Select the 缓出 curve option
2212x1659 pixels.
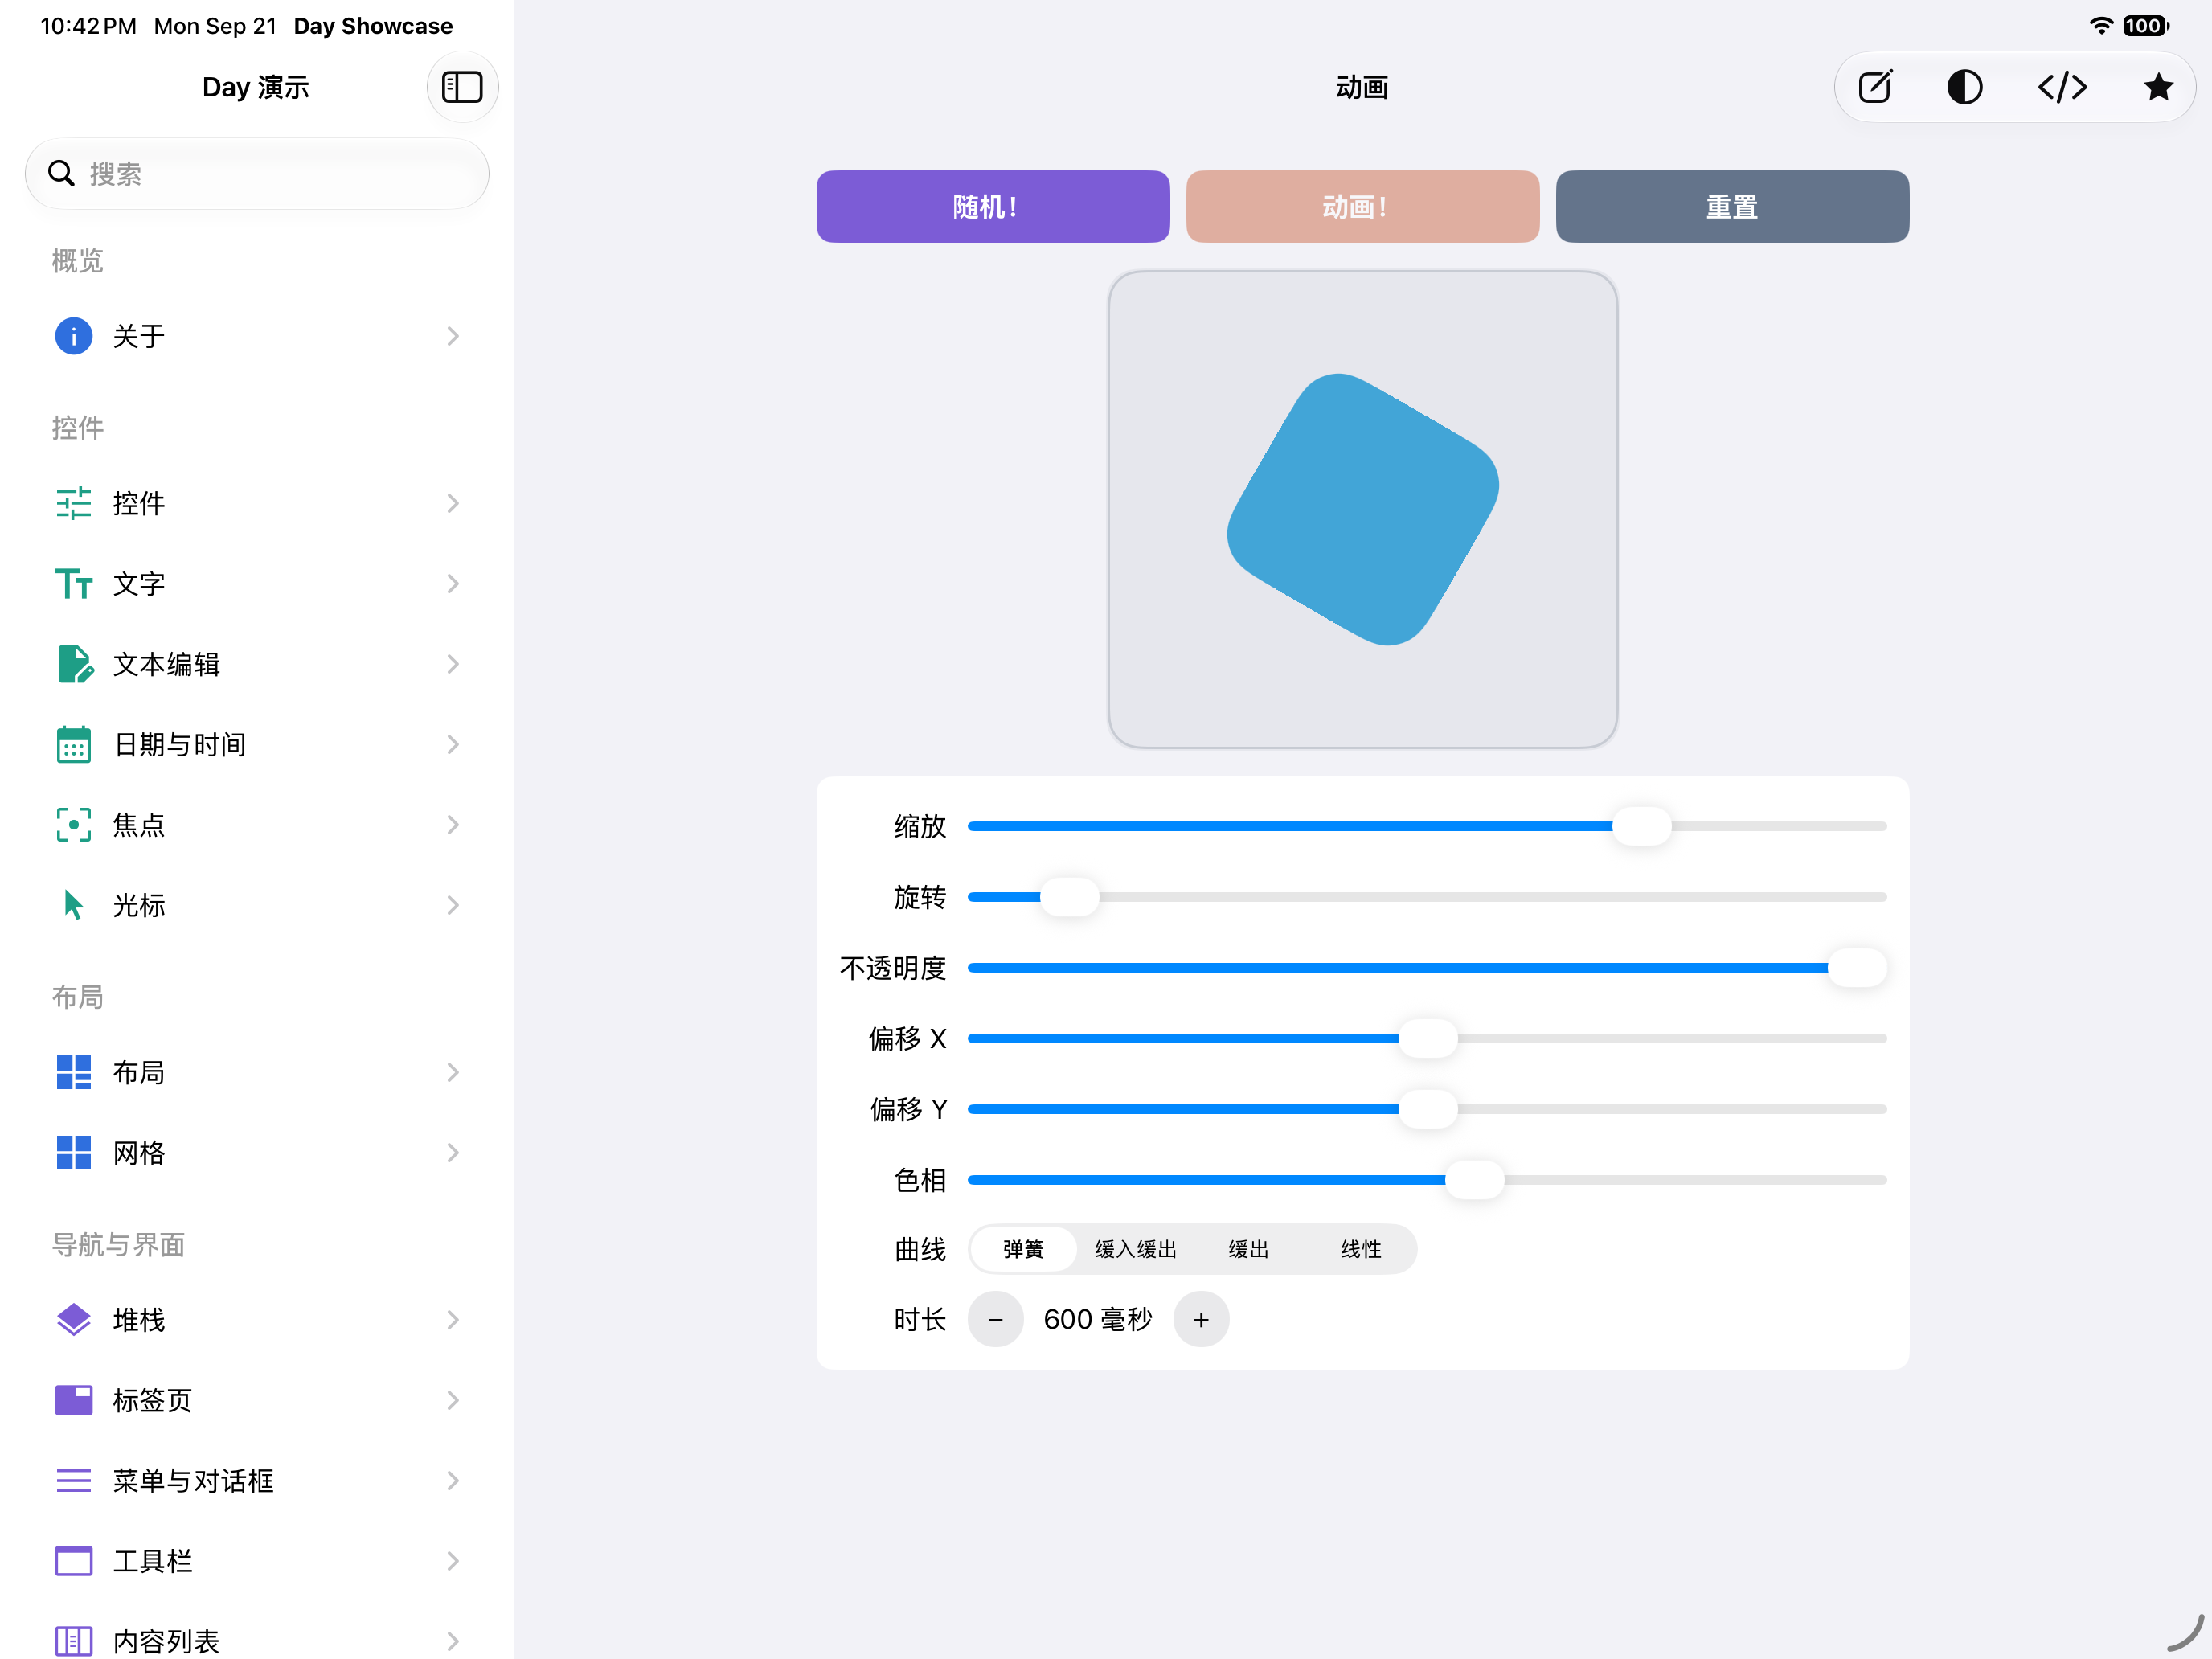click(1248, 1249)
